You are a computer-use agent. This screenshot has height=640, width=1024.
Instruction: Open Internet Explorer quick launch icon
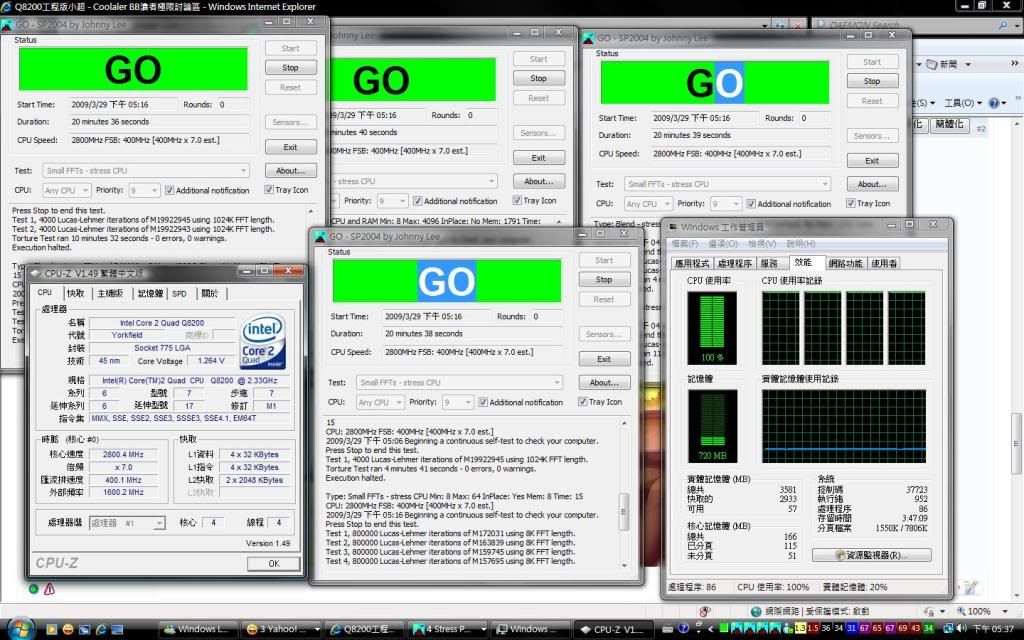coord(101,629)
